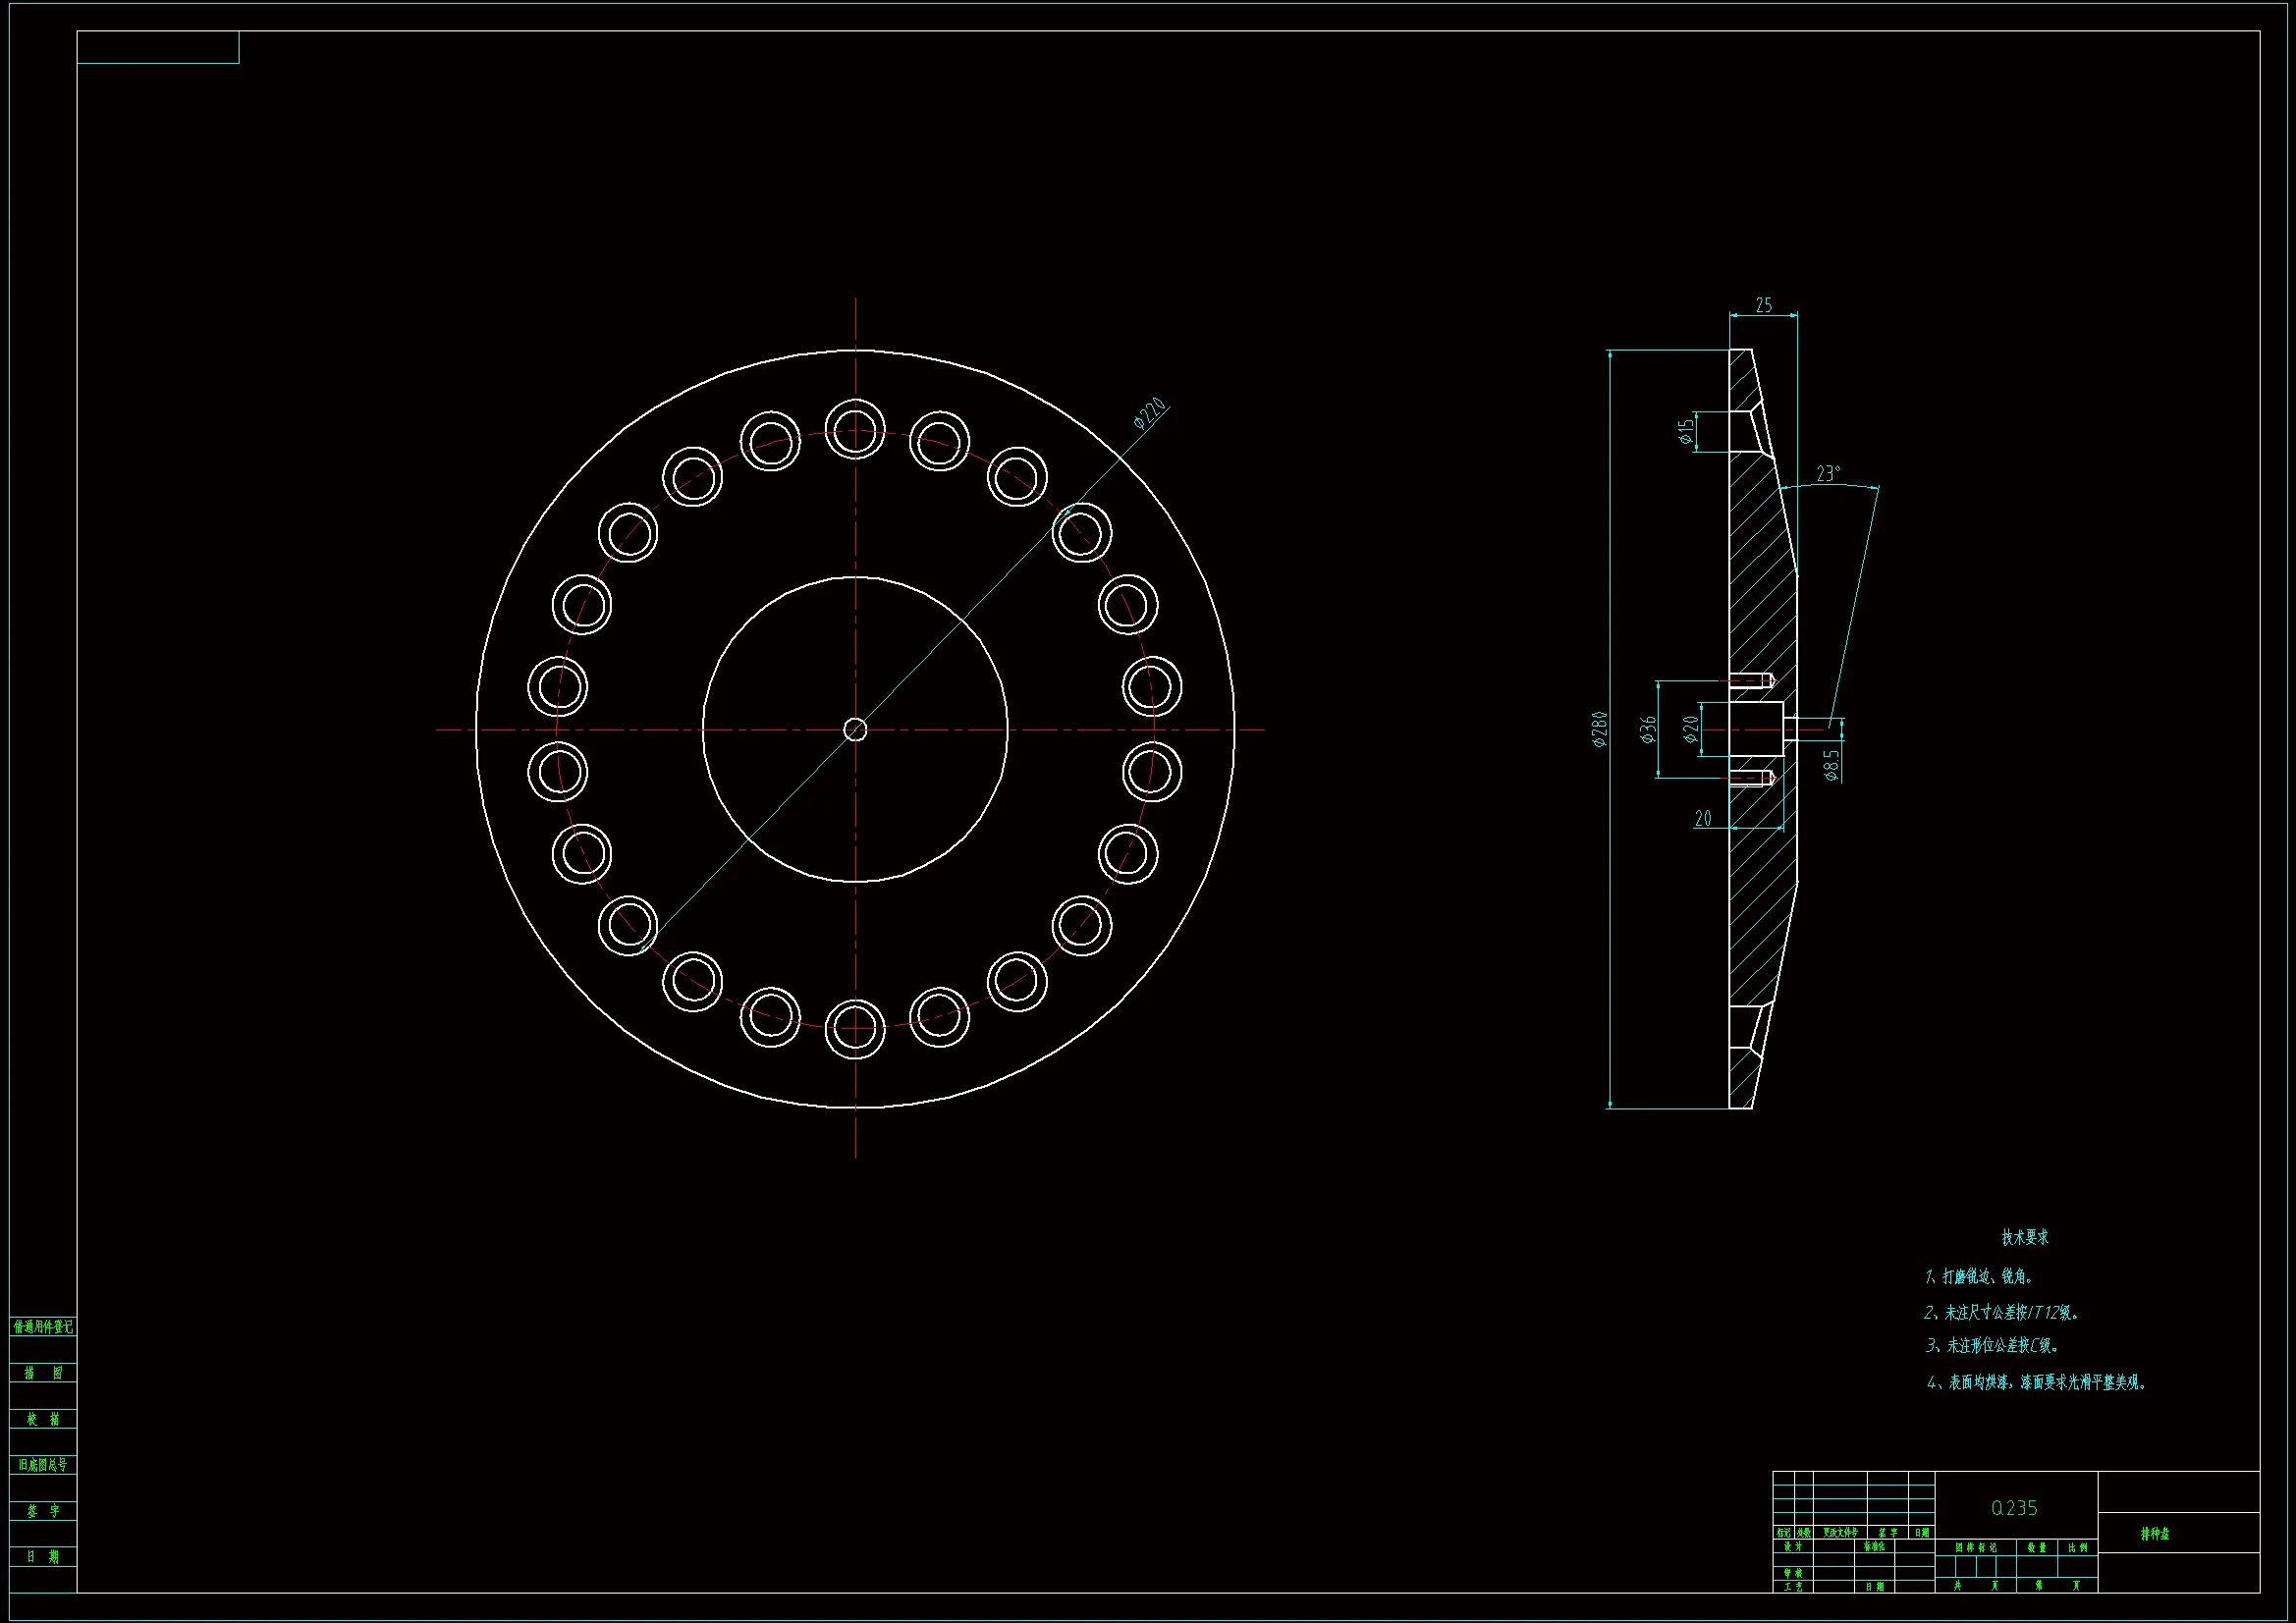Click the empty box at top-left corner
2296x1623 pixels.
point(158,47)
